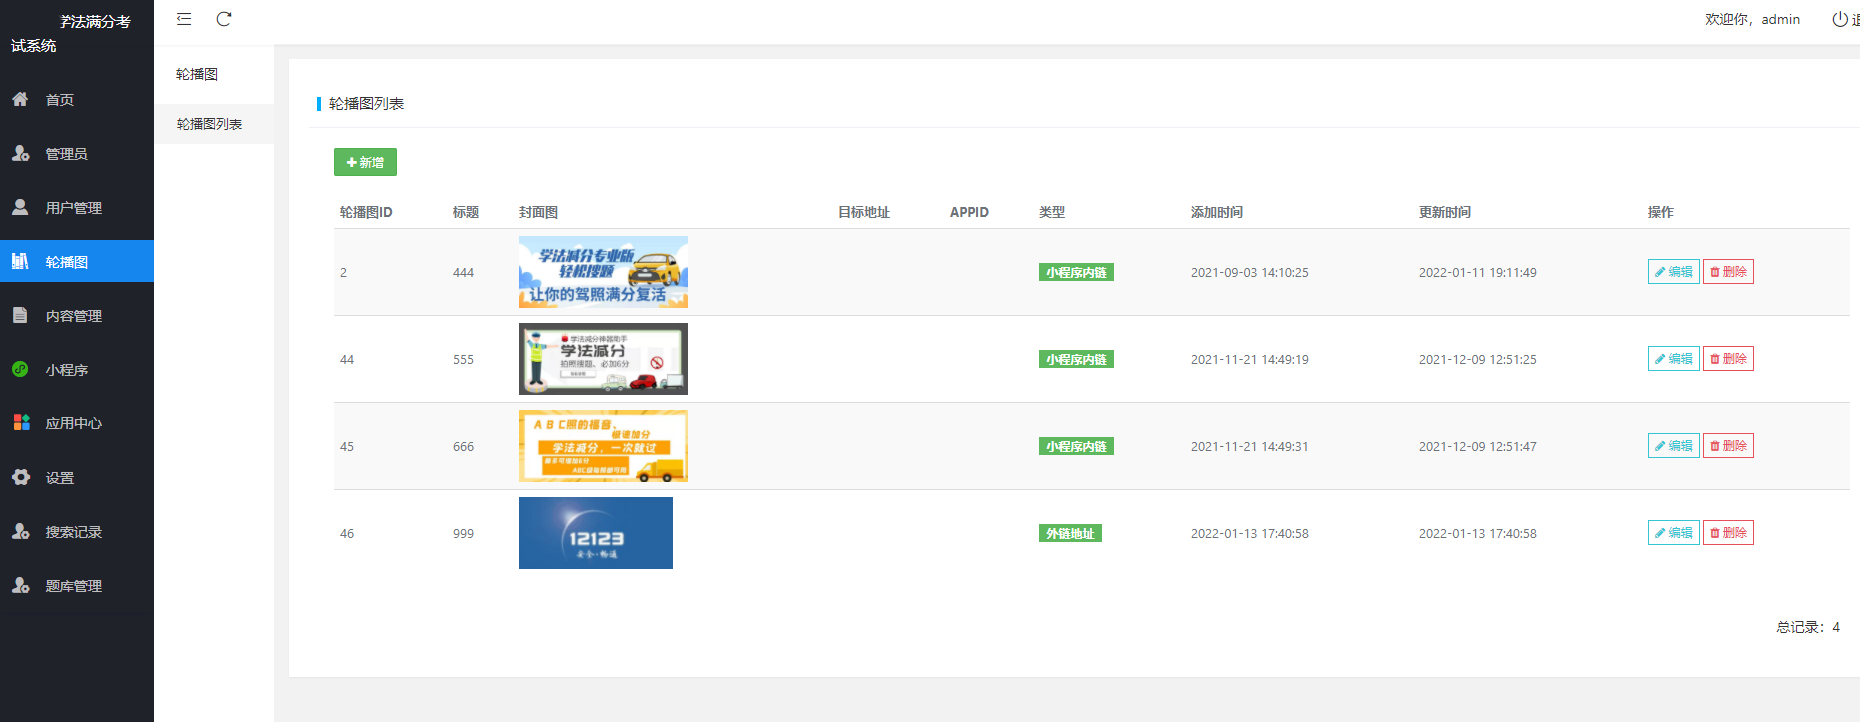
Task: Collapse sidebar using the menu fold icon
Action: tap(184, 19)
